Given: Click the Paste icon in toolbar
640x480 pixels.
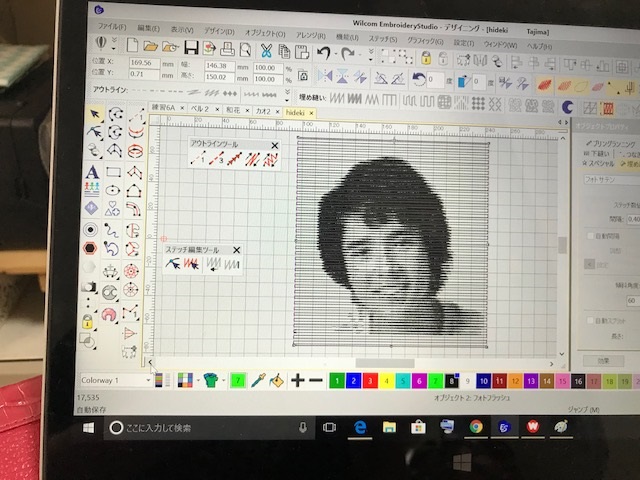Looking at the screenshot, I should point(301,52).
